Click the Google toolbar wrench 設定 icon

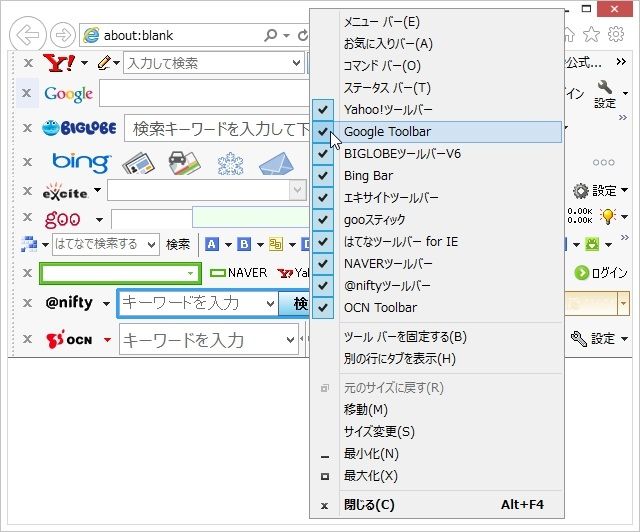tap(604, 94)
